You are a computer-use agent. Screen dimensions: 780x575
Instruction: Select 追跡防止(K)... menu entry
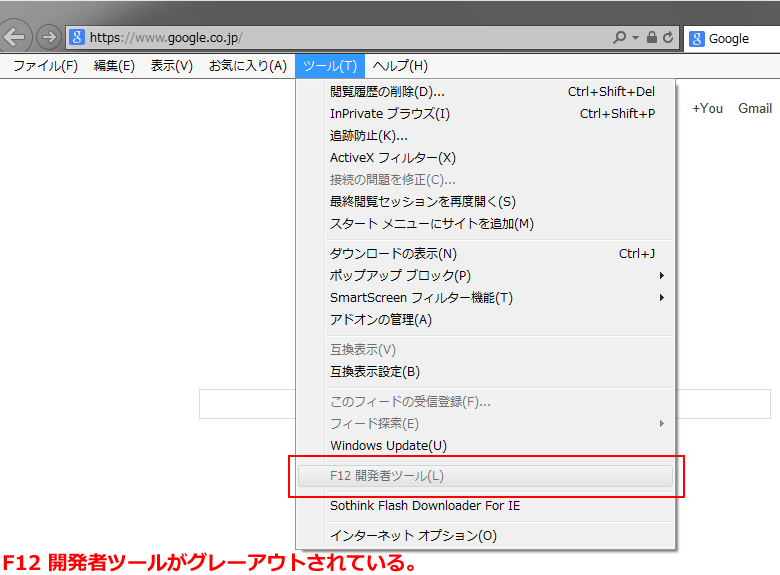coord(486,136)
